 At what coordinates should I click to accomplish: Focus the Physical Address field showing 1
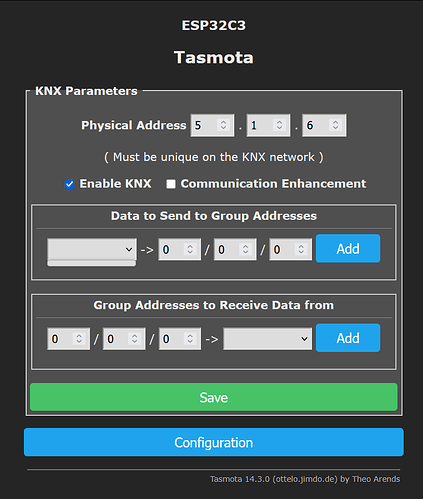[268, 125]
